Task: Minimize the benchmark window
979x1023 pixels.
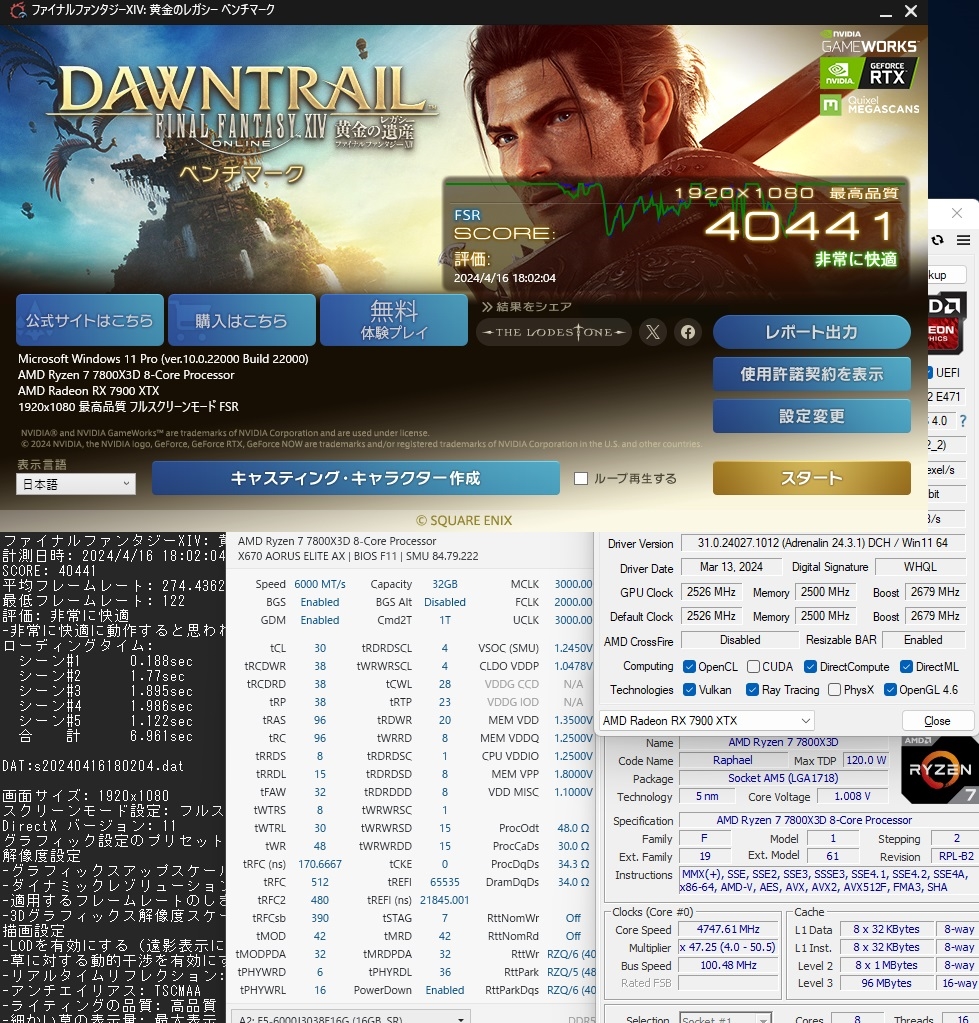Action: [886, 12]
